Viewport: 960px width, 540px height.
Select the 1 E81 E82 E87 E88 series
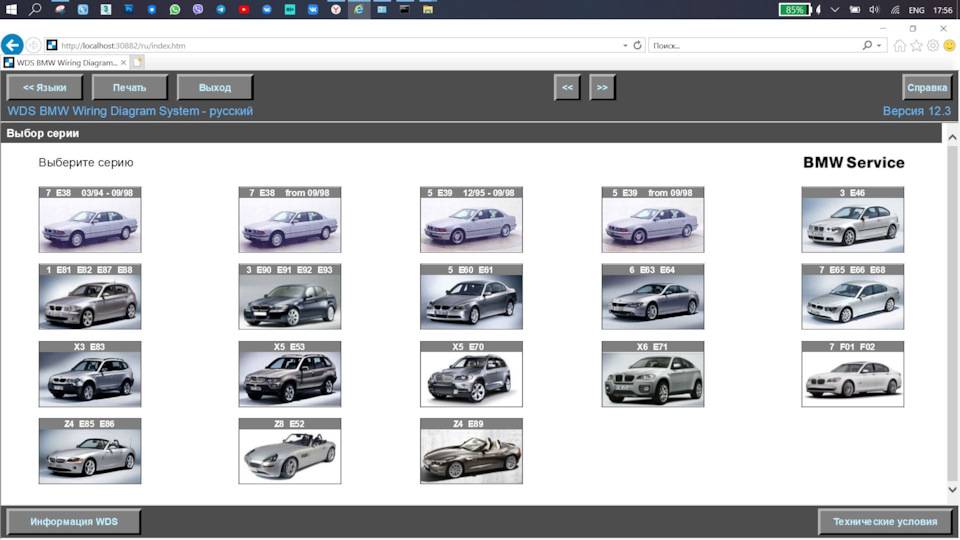[90, 297]
